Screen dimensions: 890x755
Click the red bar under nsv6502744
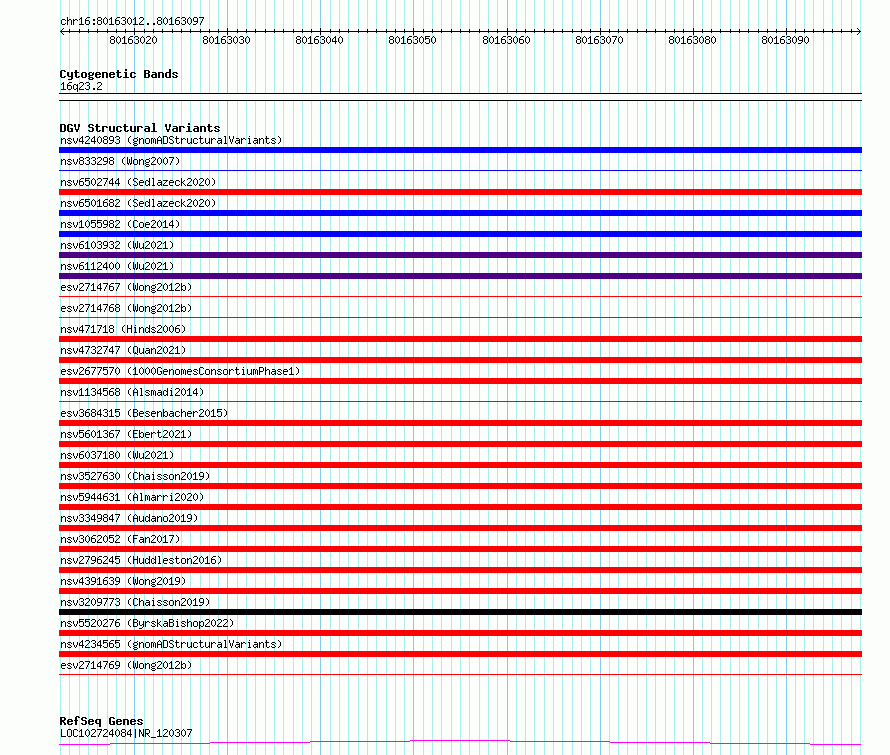point(460,192)
